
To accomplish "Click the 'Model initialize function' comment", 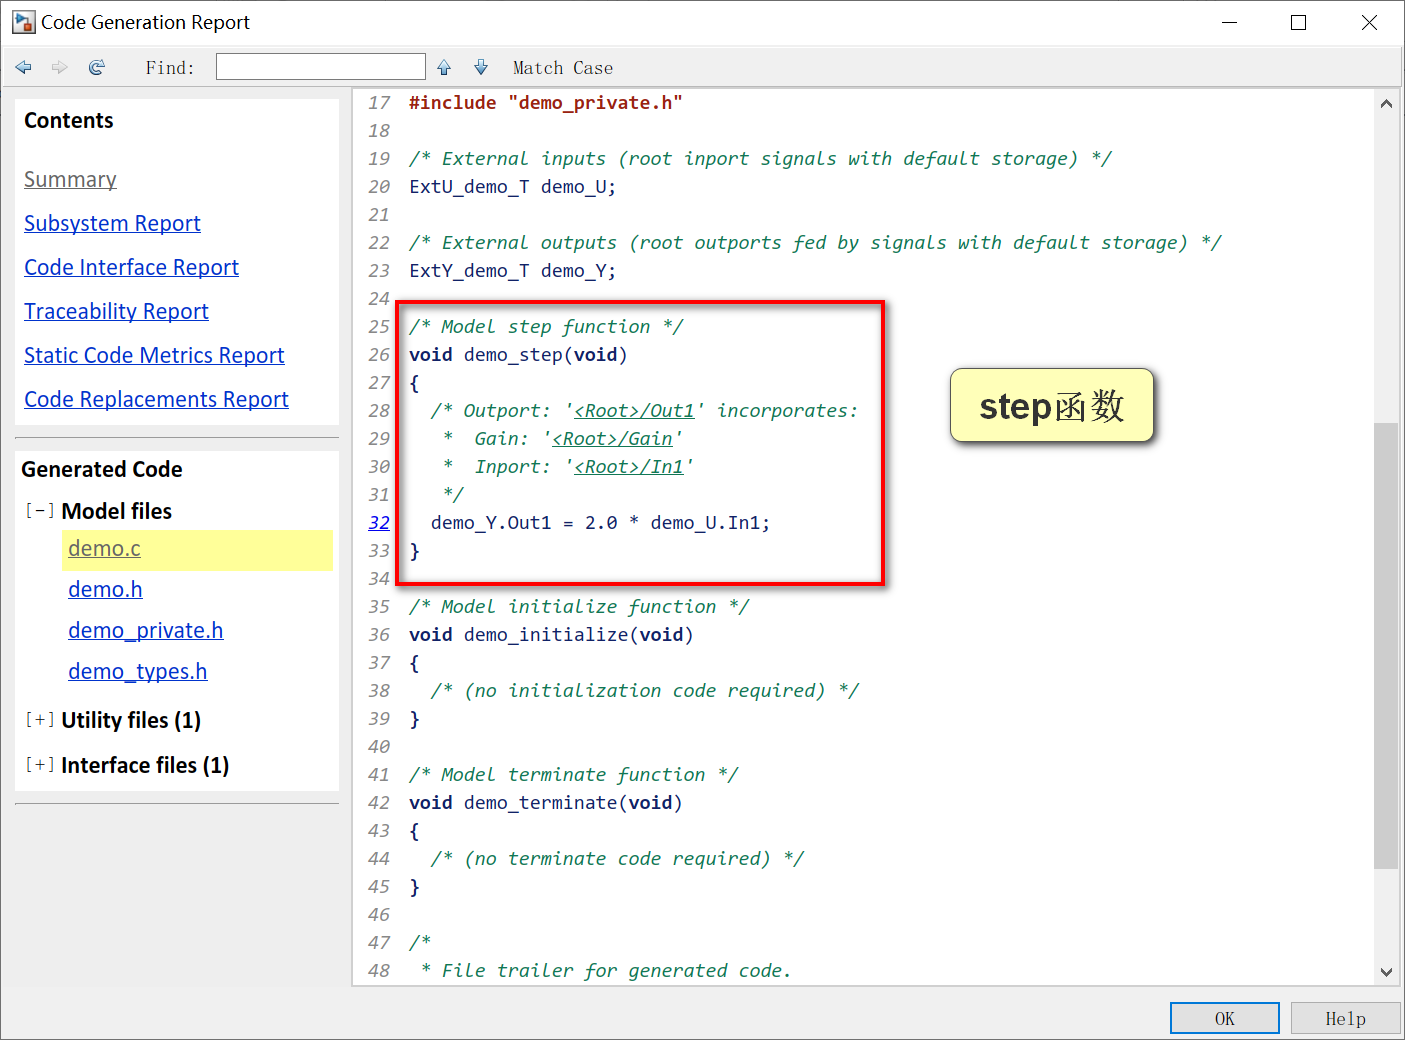I will pyautogui.click(x=579, y=607).
